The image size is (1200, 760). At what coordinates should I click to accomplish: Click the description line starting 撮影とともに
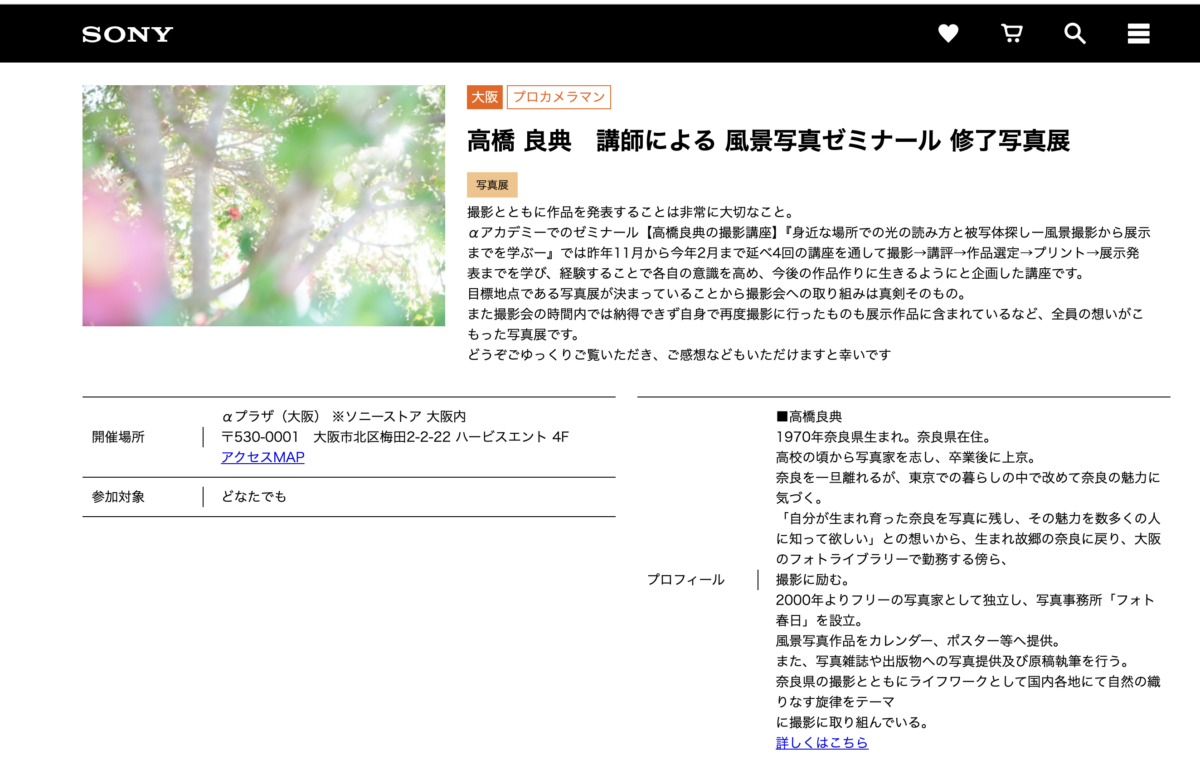630,212
